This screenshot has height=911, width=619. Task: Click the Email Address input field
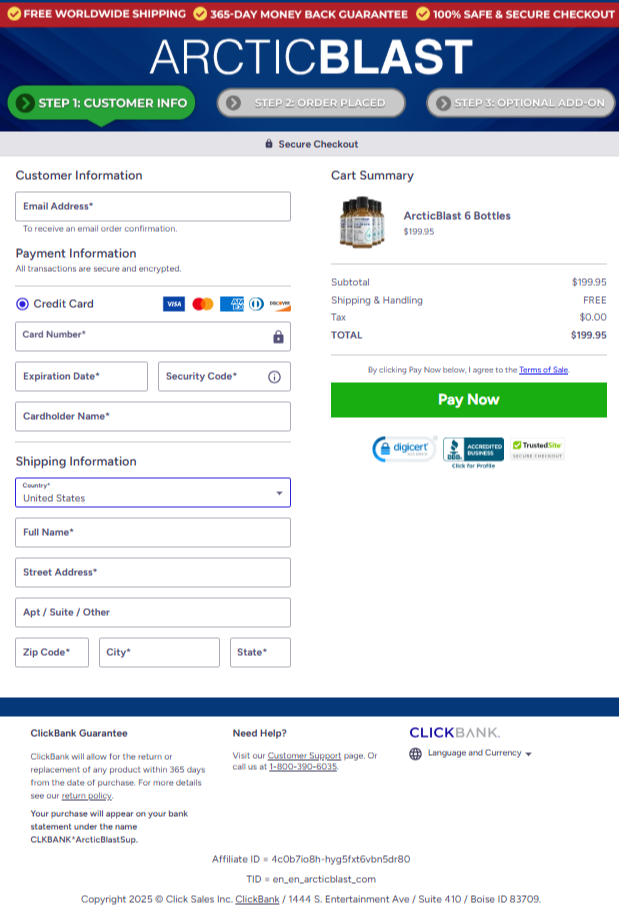click(x=153, y=207)
